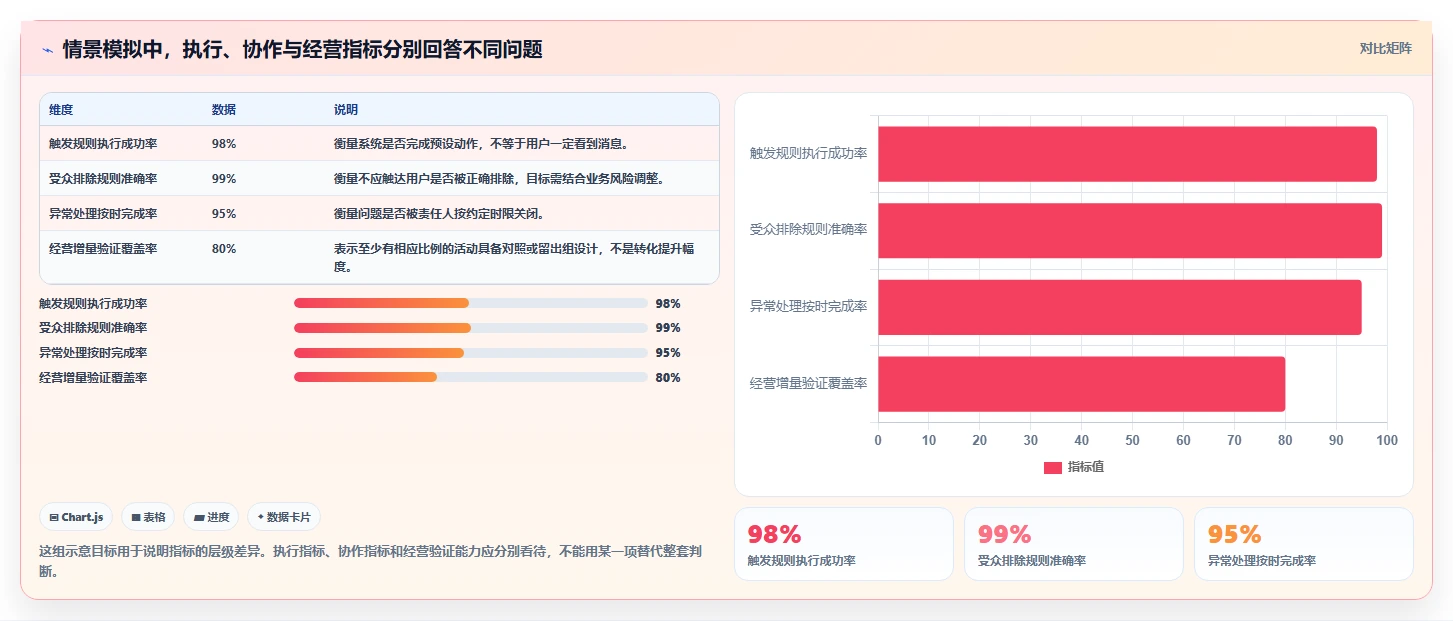Click the 触发规则执行成功率 chart bar
Screen dimensions: 1453x621
click(x=1127, y=154)
